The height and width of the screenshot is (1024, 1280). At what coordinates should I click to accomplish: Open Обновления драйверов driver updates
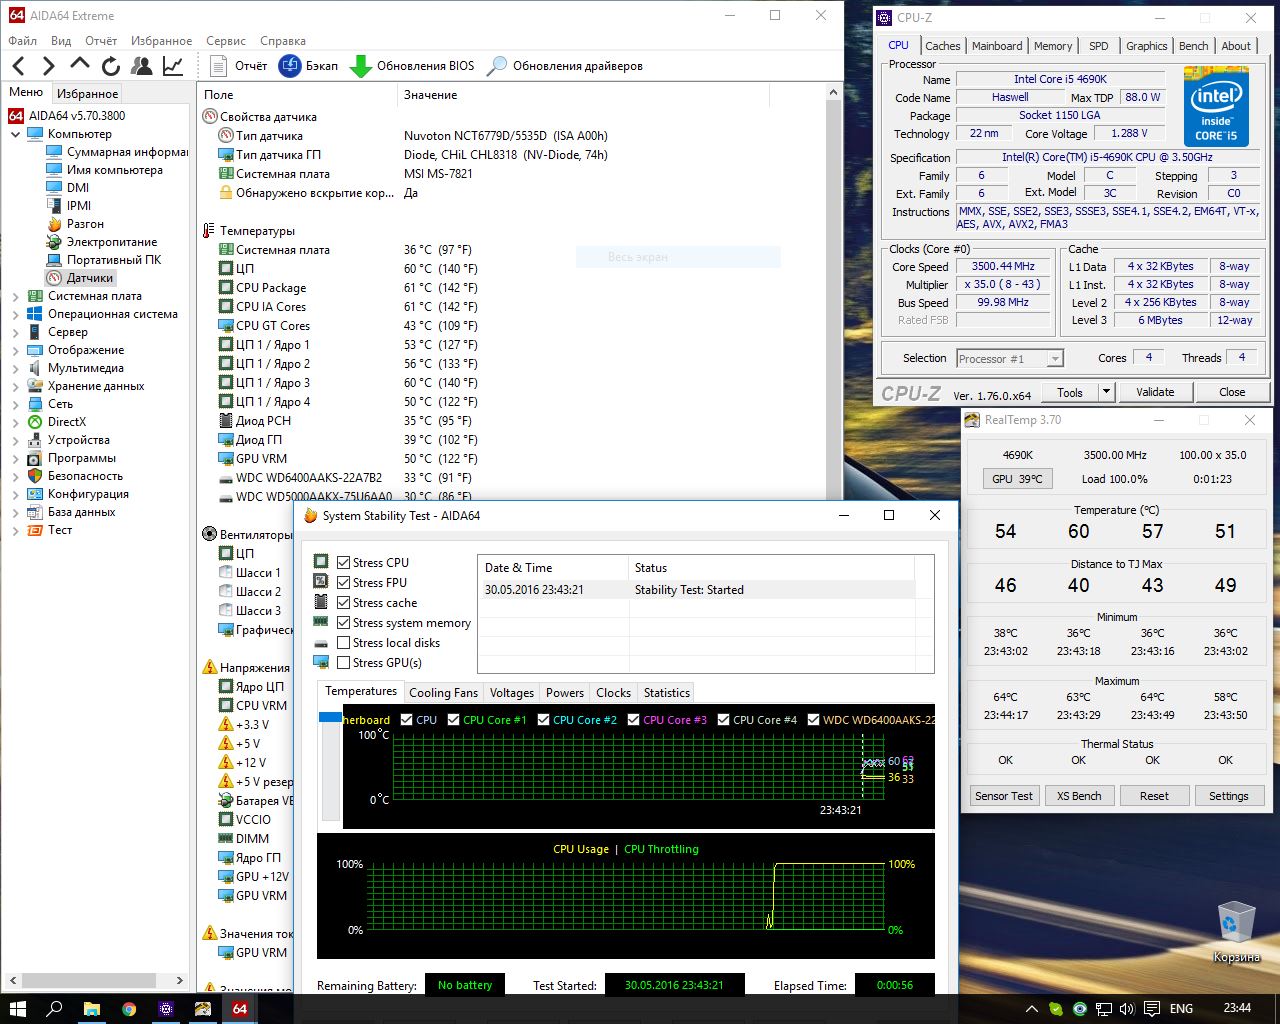(x=565, y=66)
